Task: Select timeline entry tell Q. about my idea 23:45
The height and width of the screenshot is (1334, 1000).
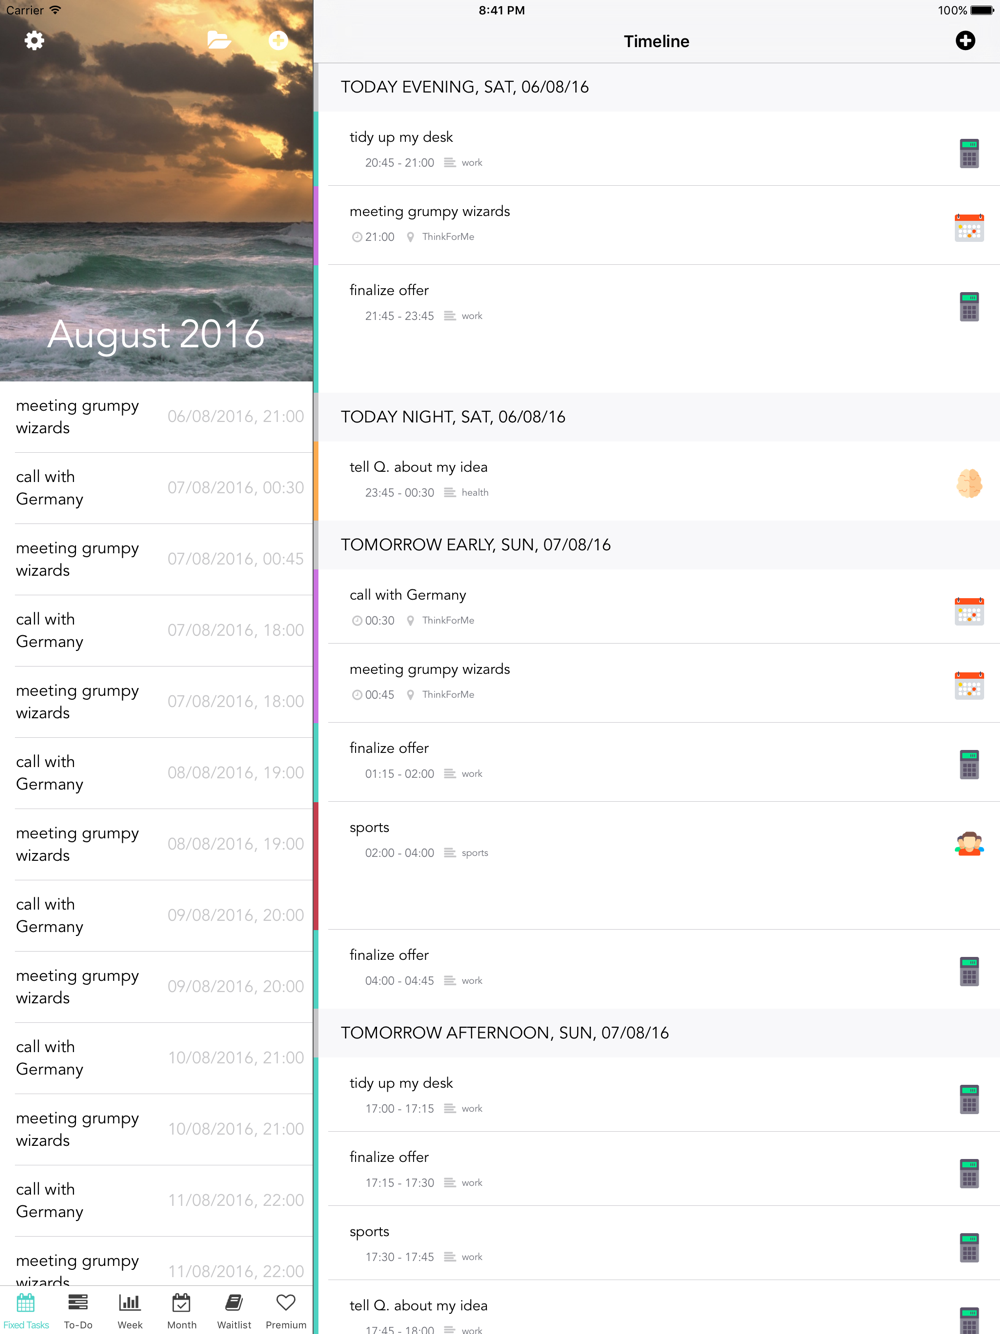Action: [x=657, y=481]
